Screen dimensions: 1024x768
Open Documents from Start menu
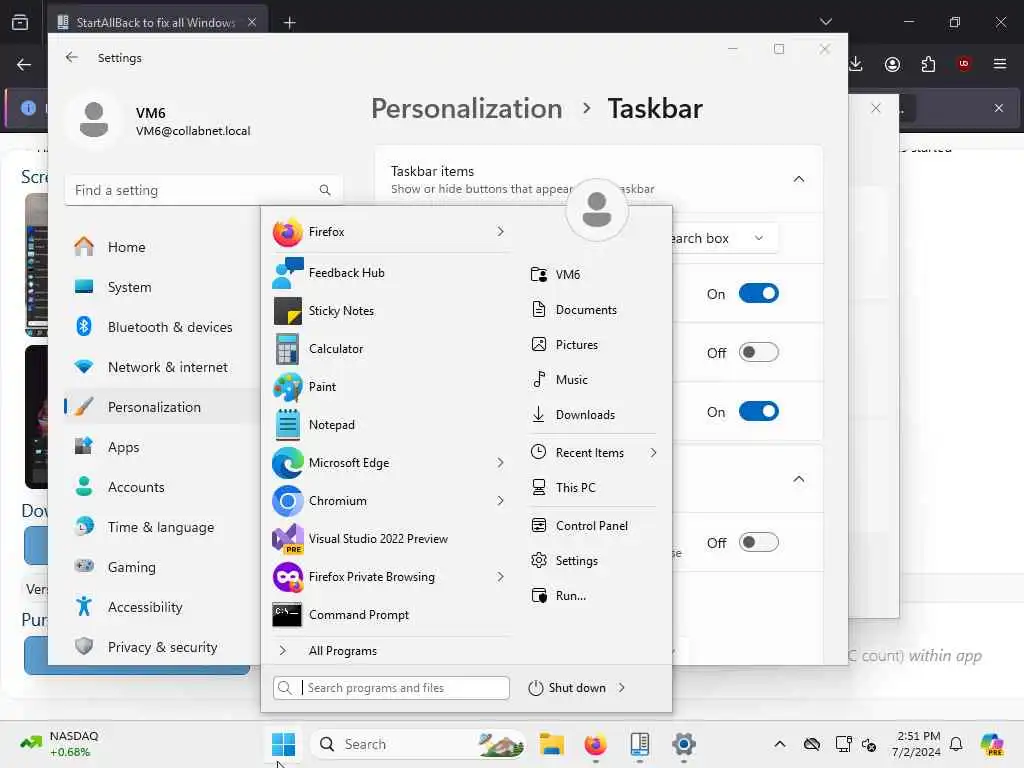pyautogui.click(x=593, y=310)
